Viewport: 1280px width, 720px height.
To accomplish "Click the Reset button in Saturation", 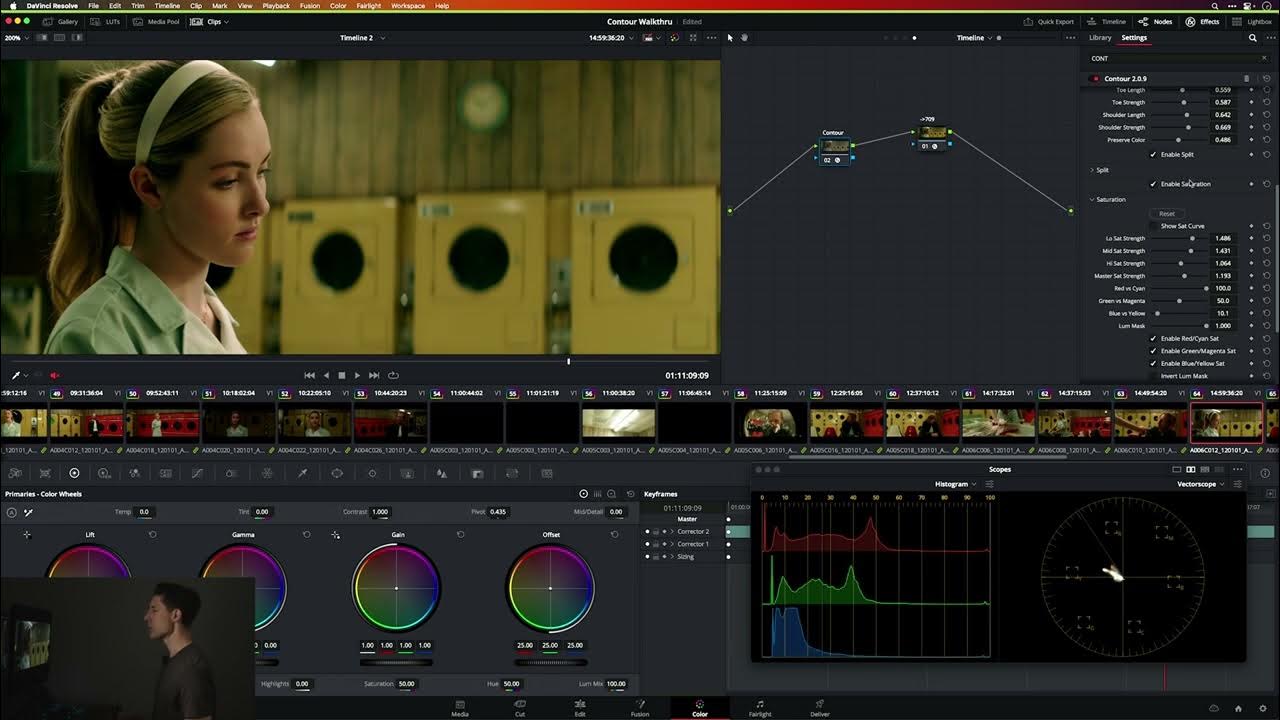I will coord(1167,213).
